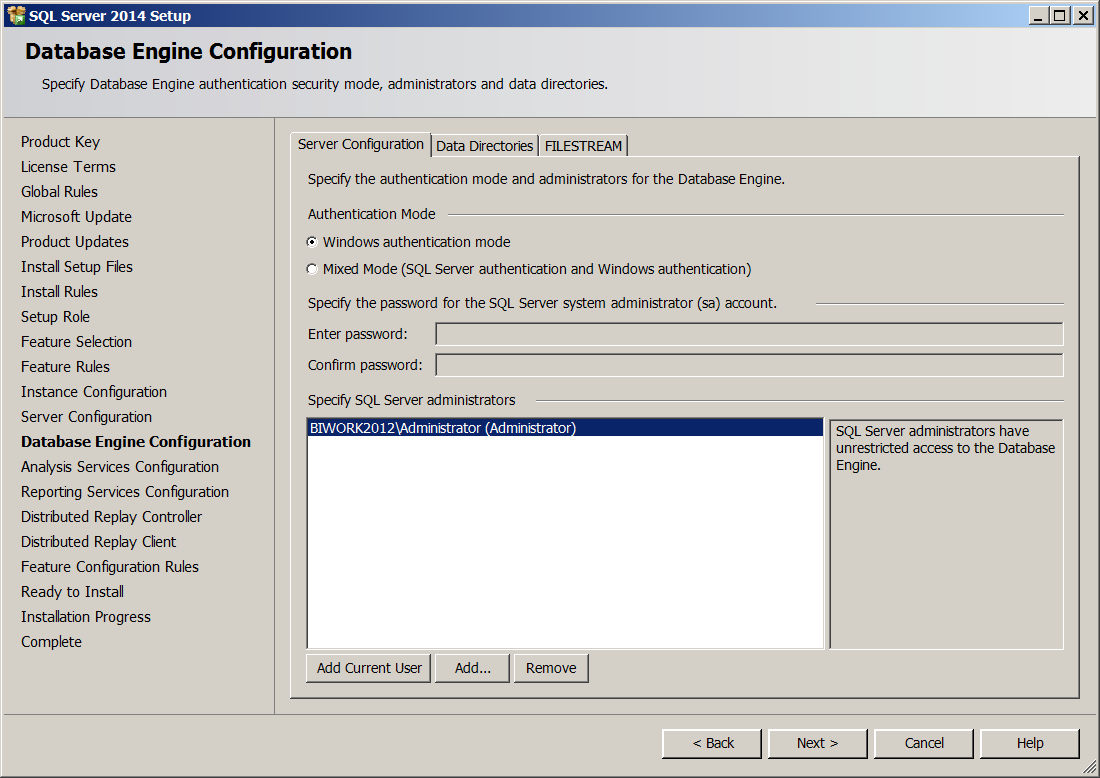The image size is (1100, 778).
Task: Click the Add Current User button
Action: pyautogui.click(x=369, y=668)
